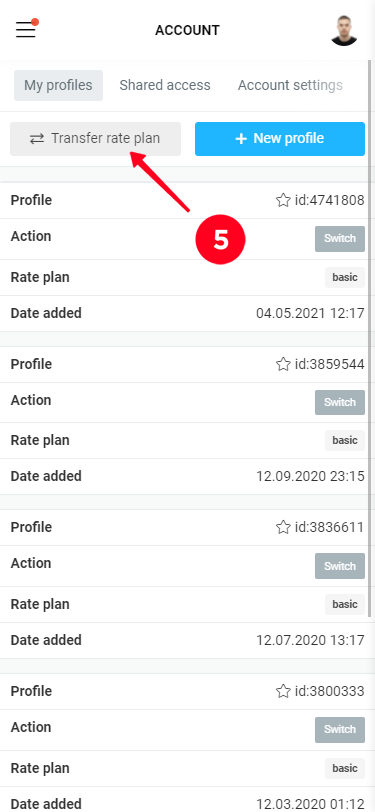Switch to profile id:3800333

(340, 730)
